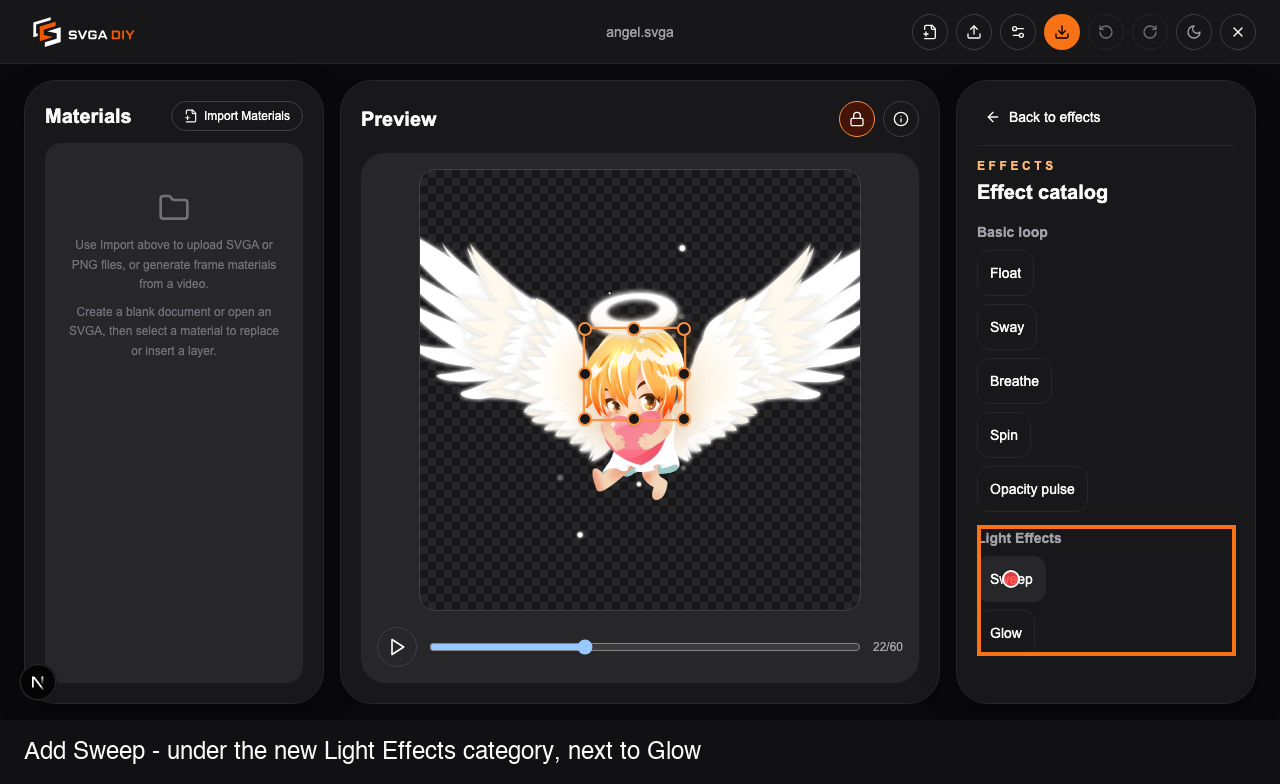Click the 22/60 frame counter
Viewport: 1280px width, 784px height.
coord(888,647)
